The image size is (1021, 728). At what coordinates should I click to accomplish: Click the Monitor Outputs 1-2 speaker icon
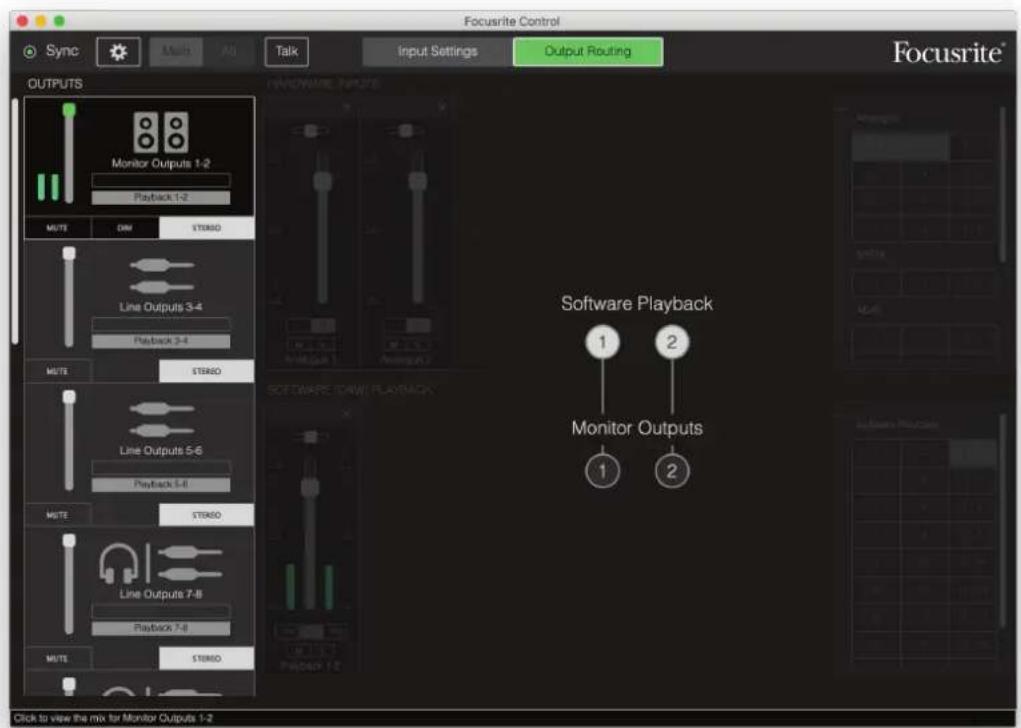(161, 132)
